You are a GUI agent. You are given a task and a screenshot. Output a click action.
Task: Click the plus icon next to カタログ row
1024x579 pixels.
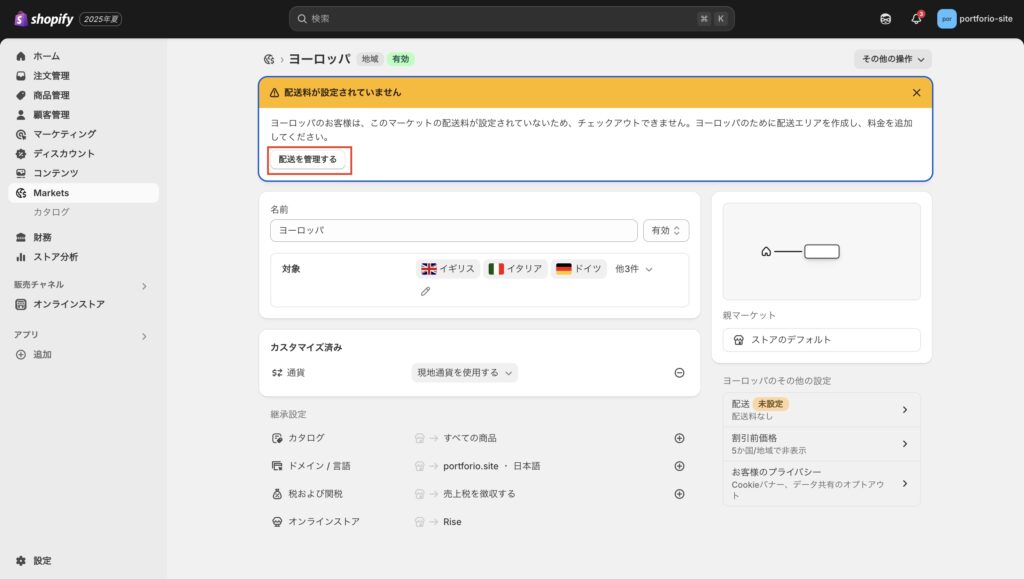point(679,438)
